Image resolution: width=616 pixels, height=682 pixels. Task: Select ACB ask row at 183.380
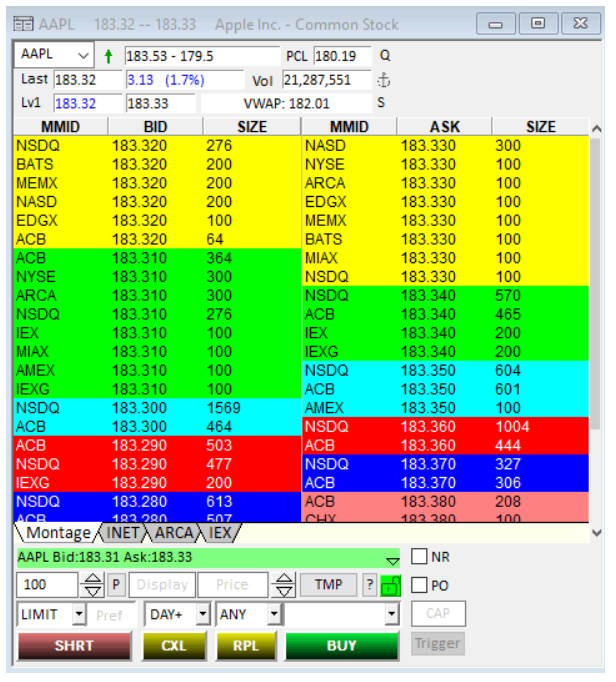point(445,501)
